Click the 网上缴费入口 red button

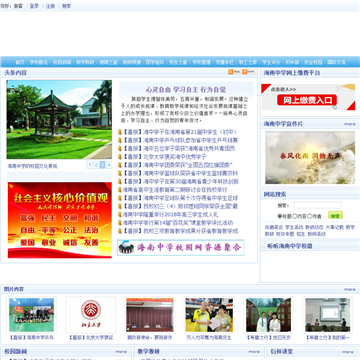[x=307, y=100]
